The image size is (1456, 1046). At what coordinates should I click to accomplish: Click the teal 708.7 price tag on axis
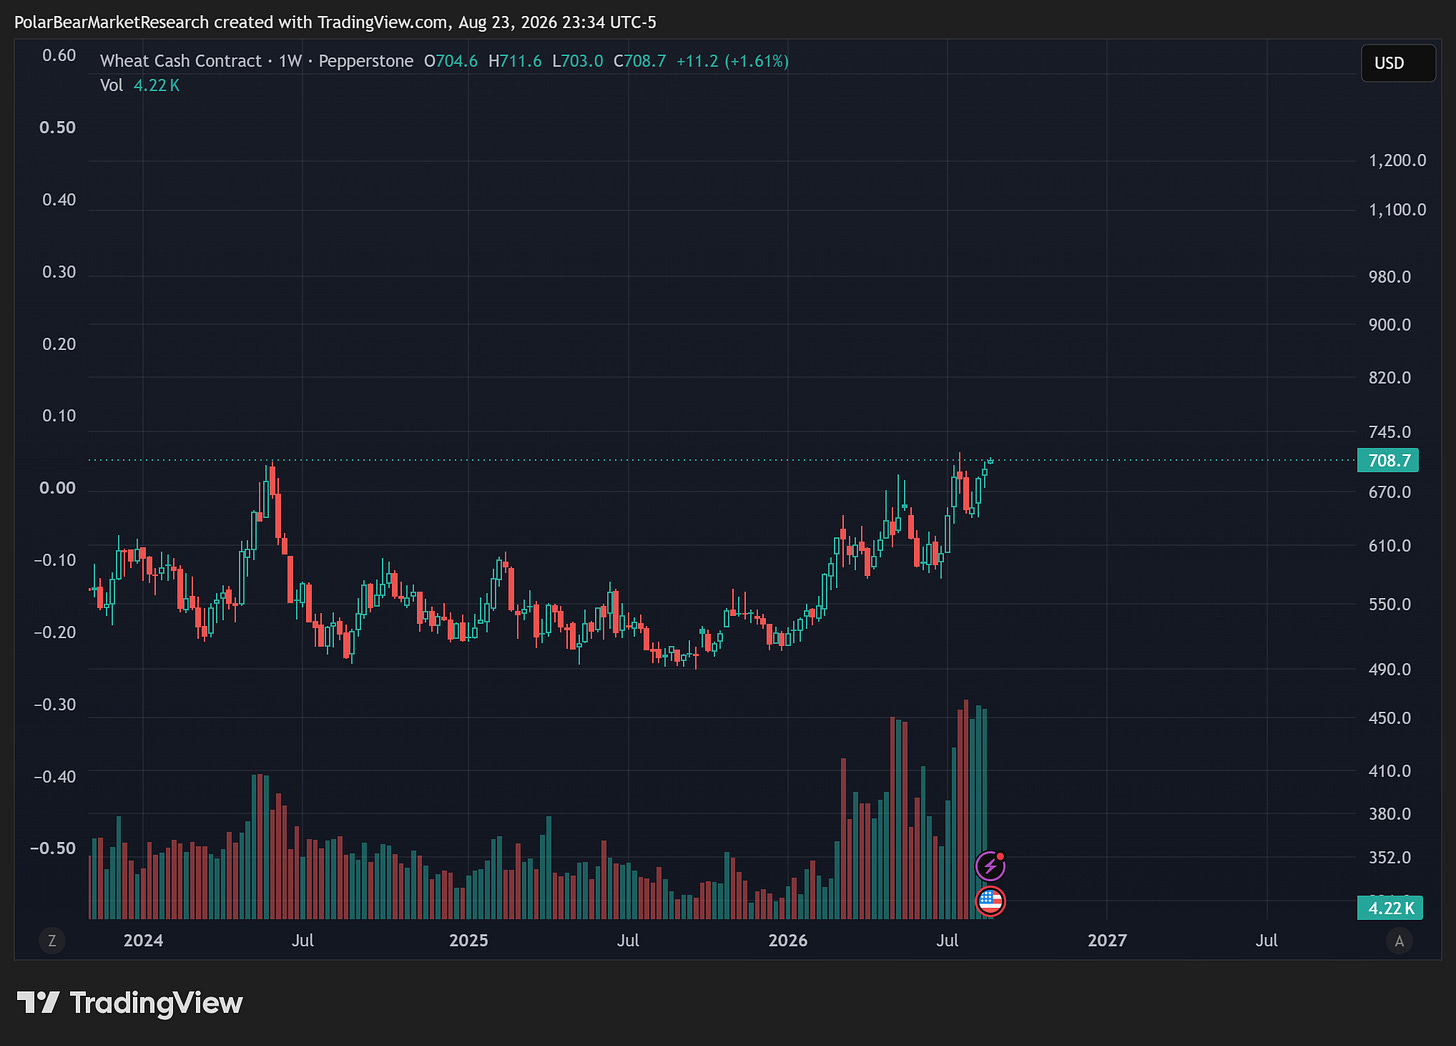coord(1388,460)
